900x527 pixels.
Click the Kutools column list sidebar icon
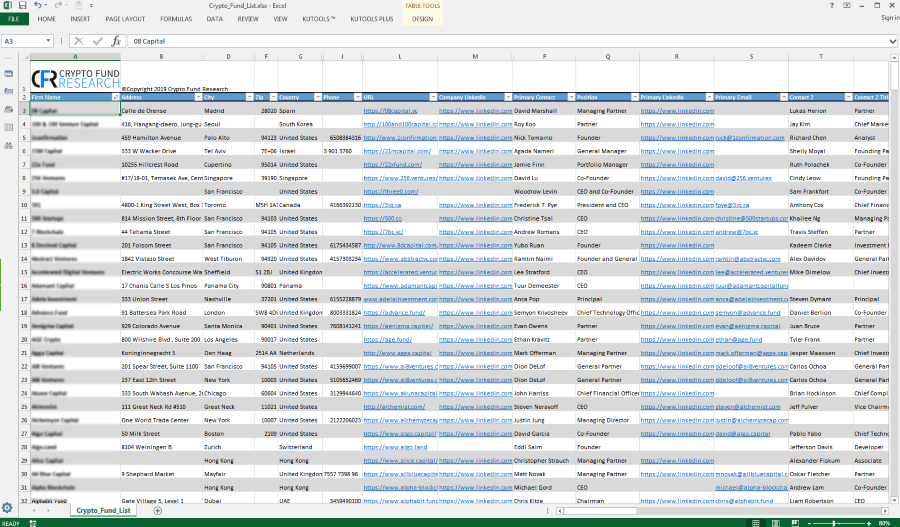(x=8, y=127)
